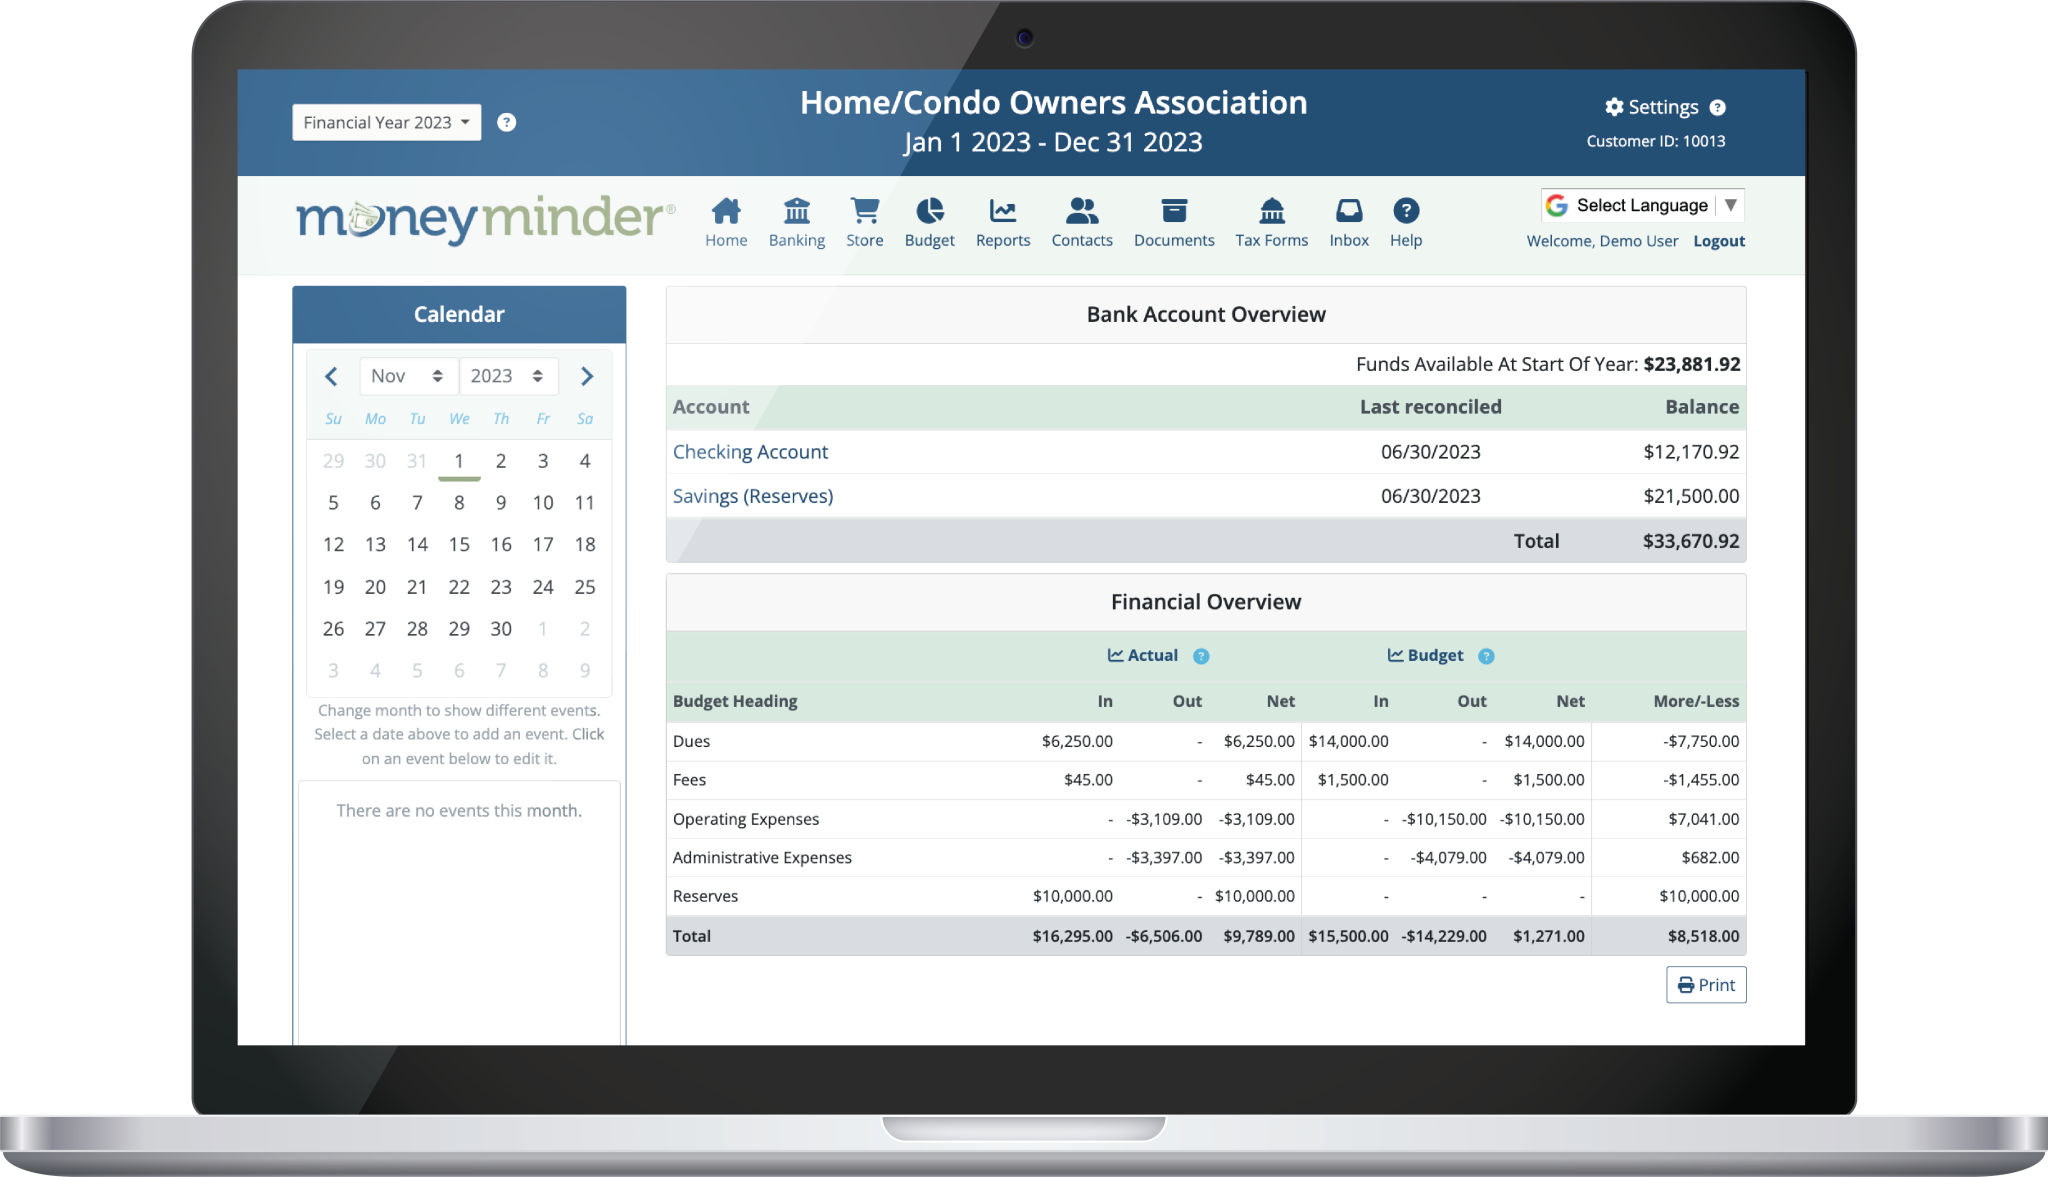Open the Store page
Image resolution: width=2048 pixels, height=1177 pixels.
point(864,222)
